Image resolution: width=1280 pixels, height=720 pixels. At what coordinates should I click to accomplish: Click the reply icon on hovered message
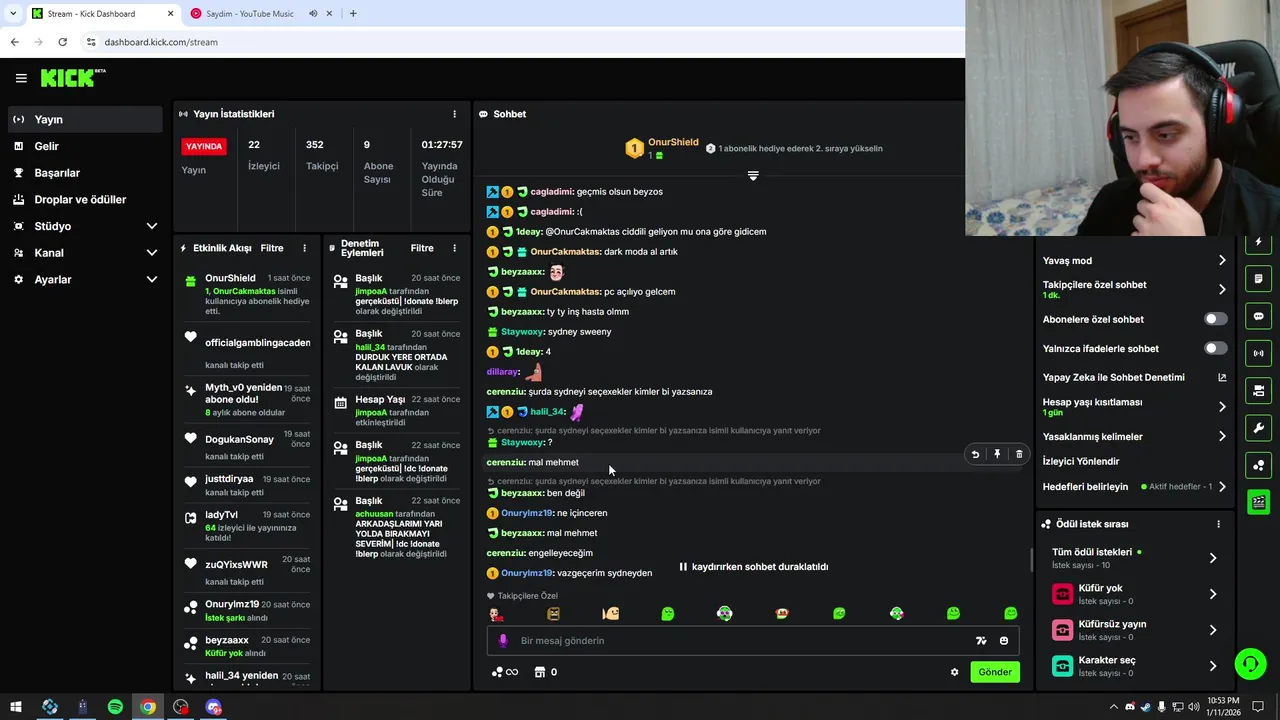pyautogui.click(x=975, y=454)
